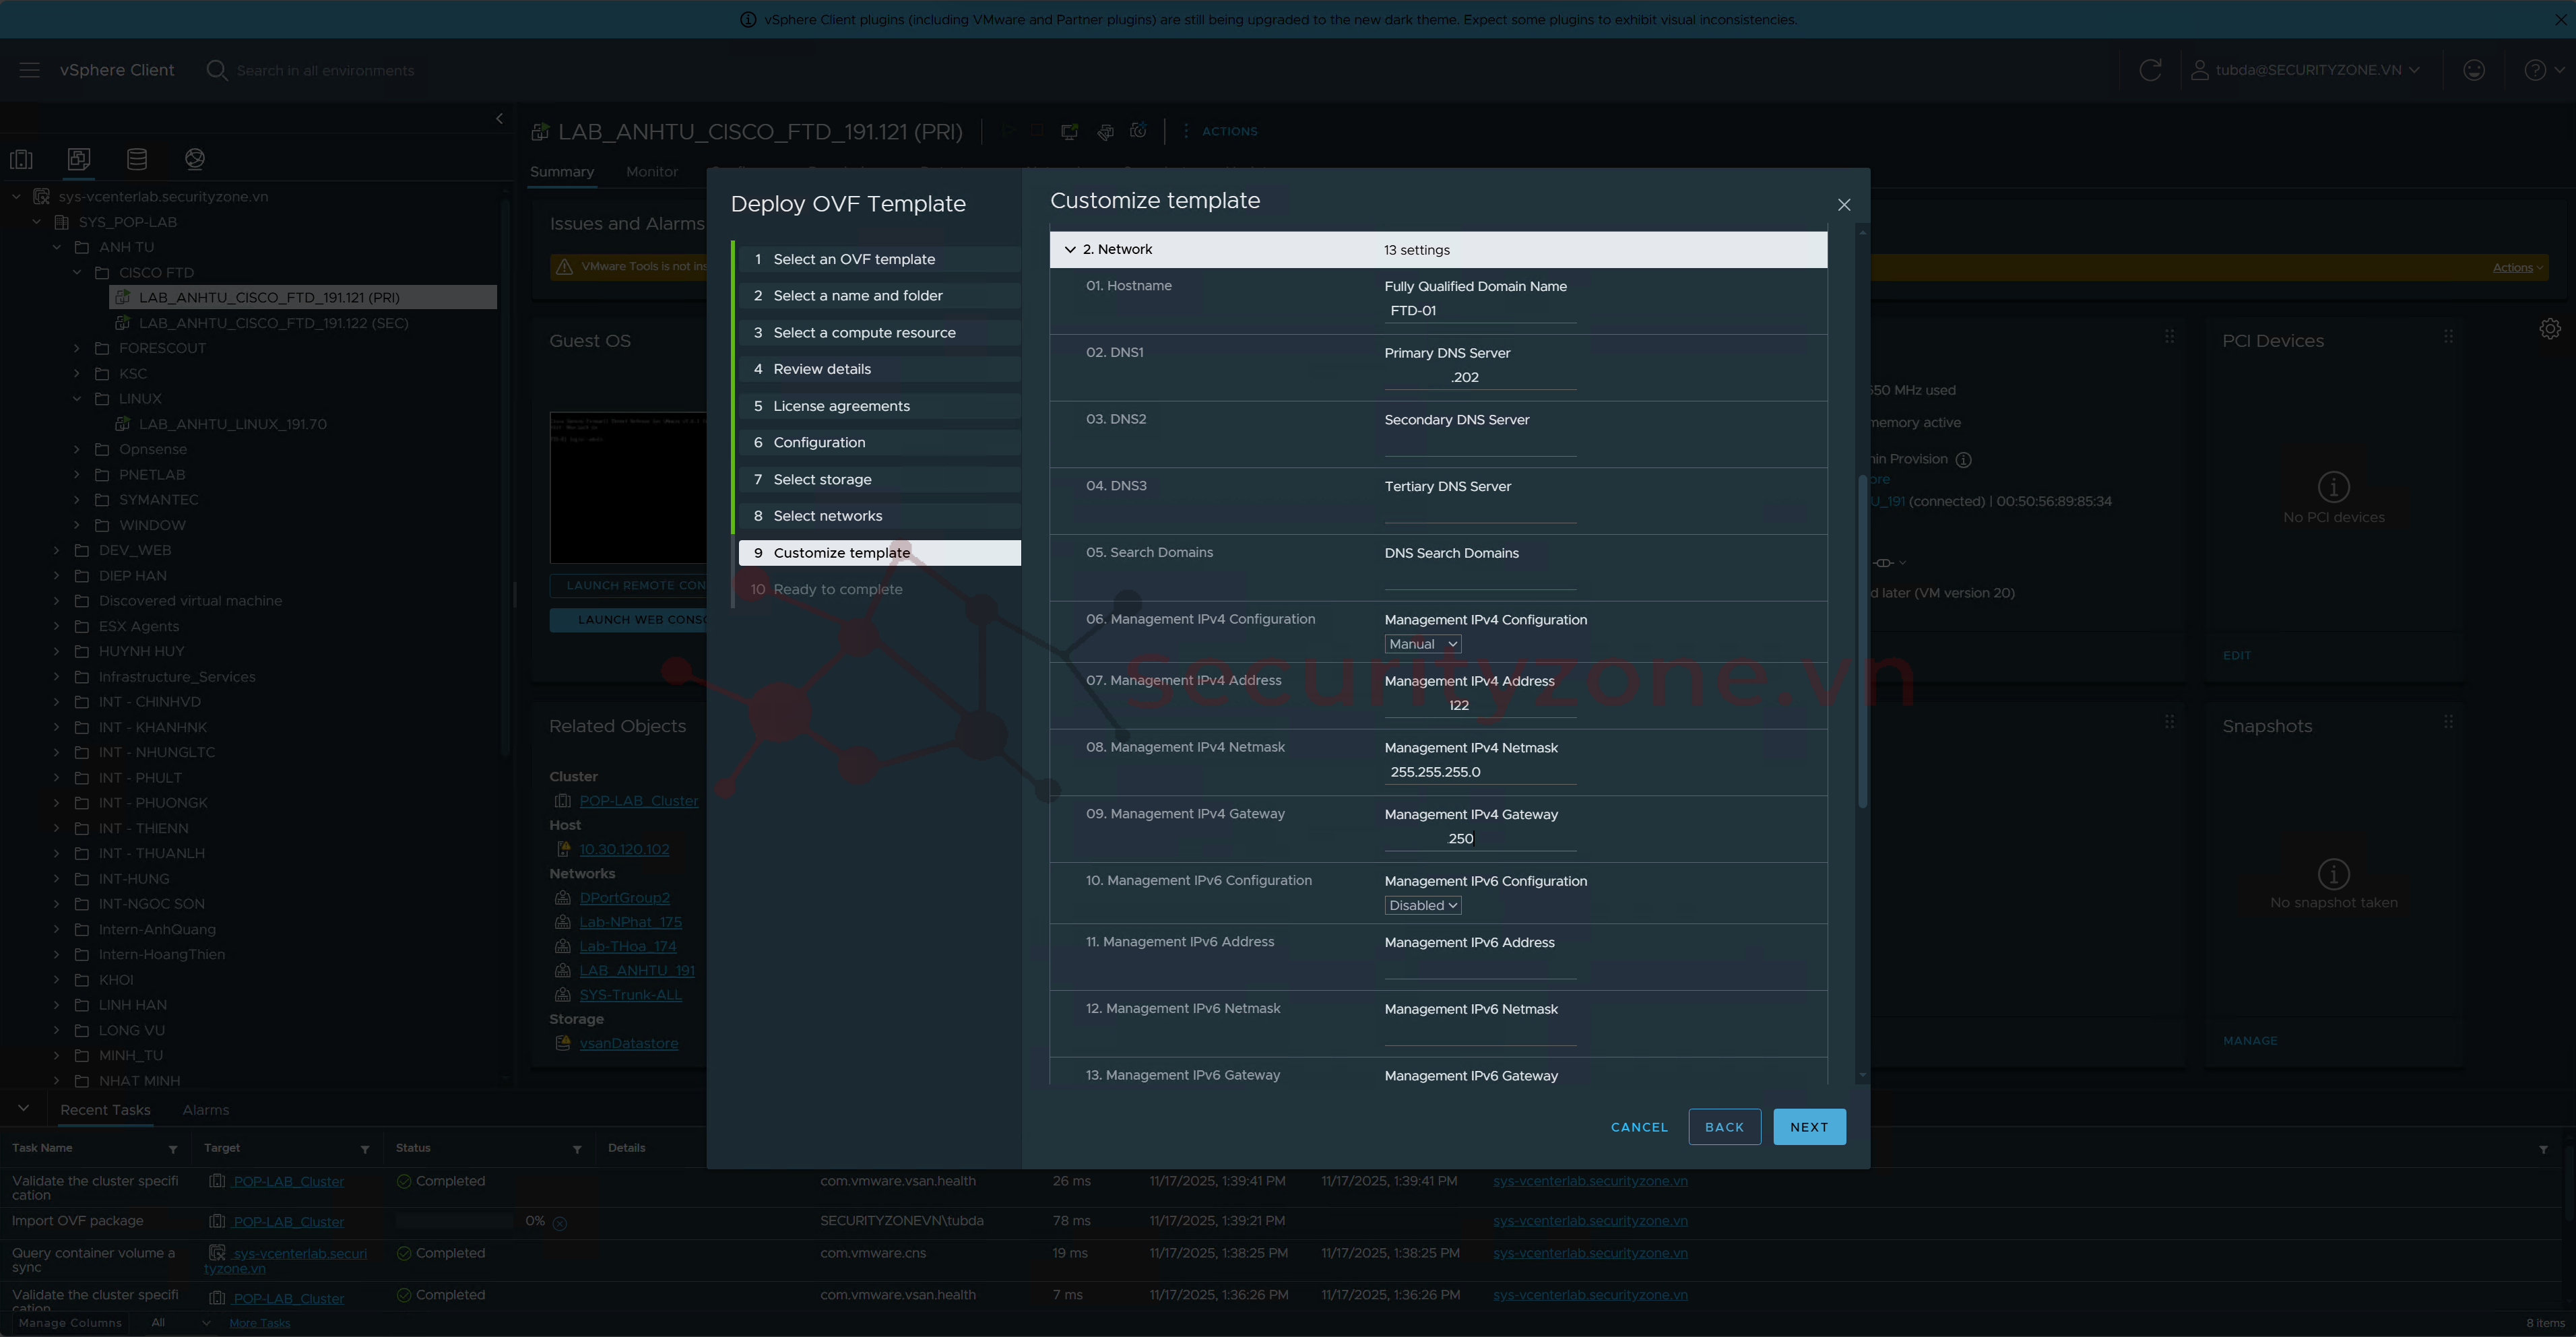Click the Hostname FTD-01 input field
Screen dimensions: 2576x1337
pos(1479,311)
